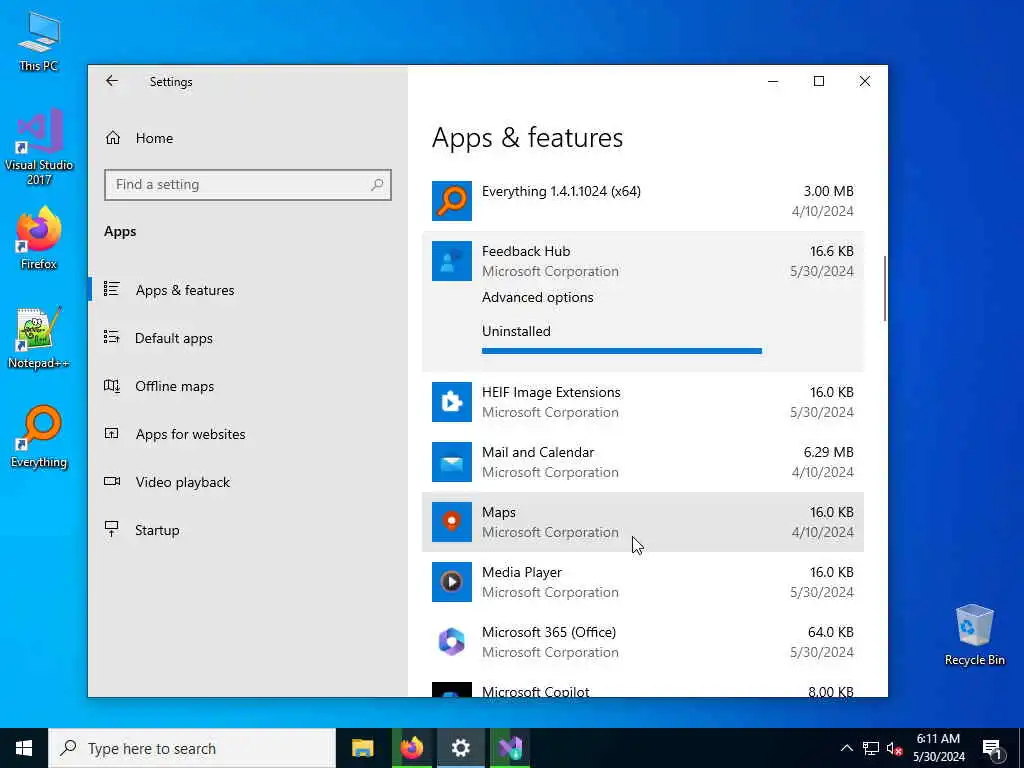
Task: Open File Explorer from the taskbar
Action: tap(362, 748)
